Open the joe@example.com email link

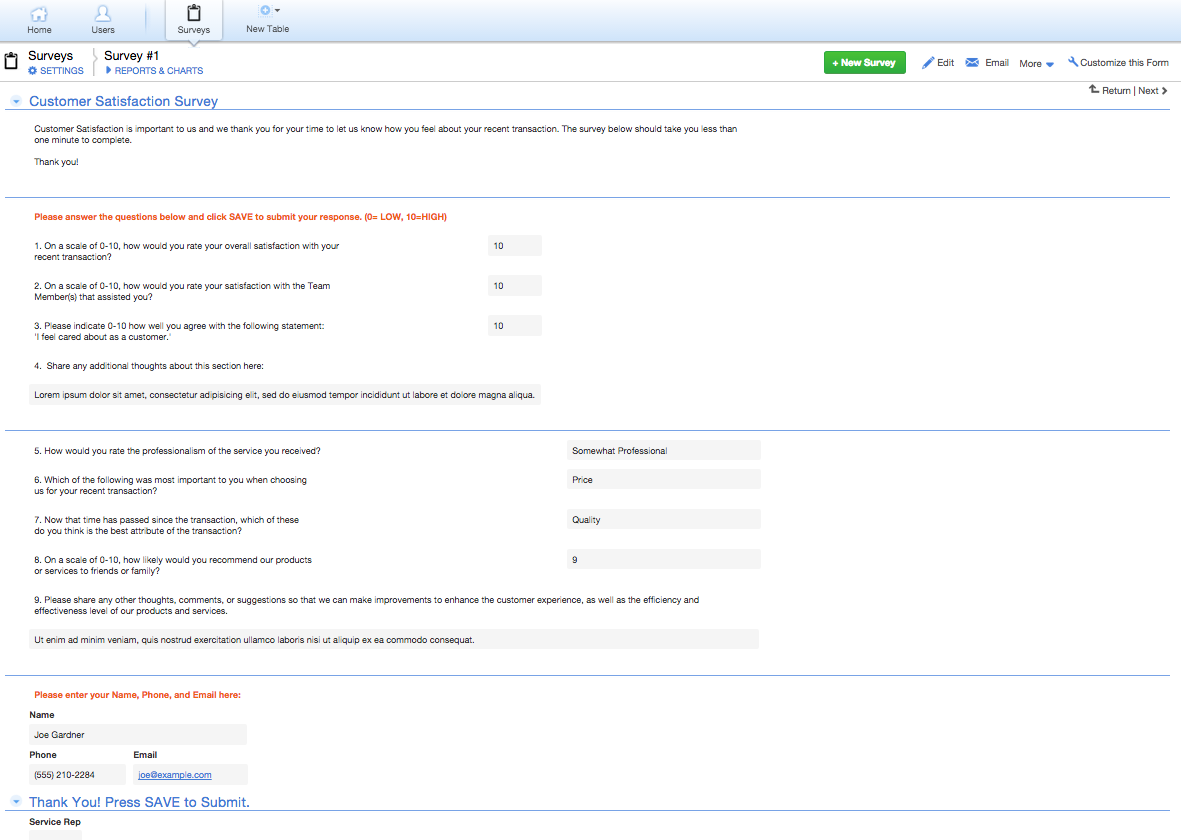175,774
